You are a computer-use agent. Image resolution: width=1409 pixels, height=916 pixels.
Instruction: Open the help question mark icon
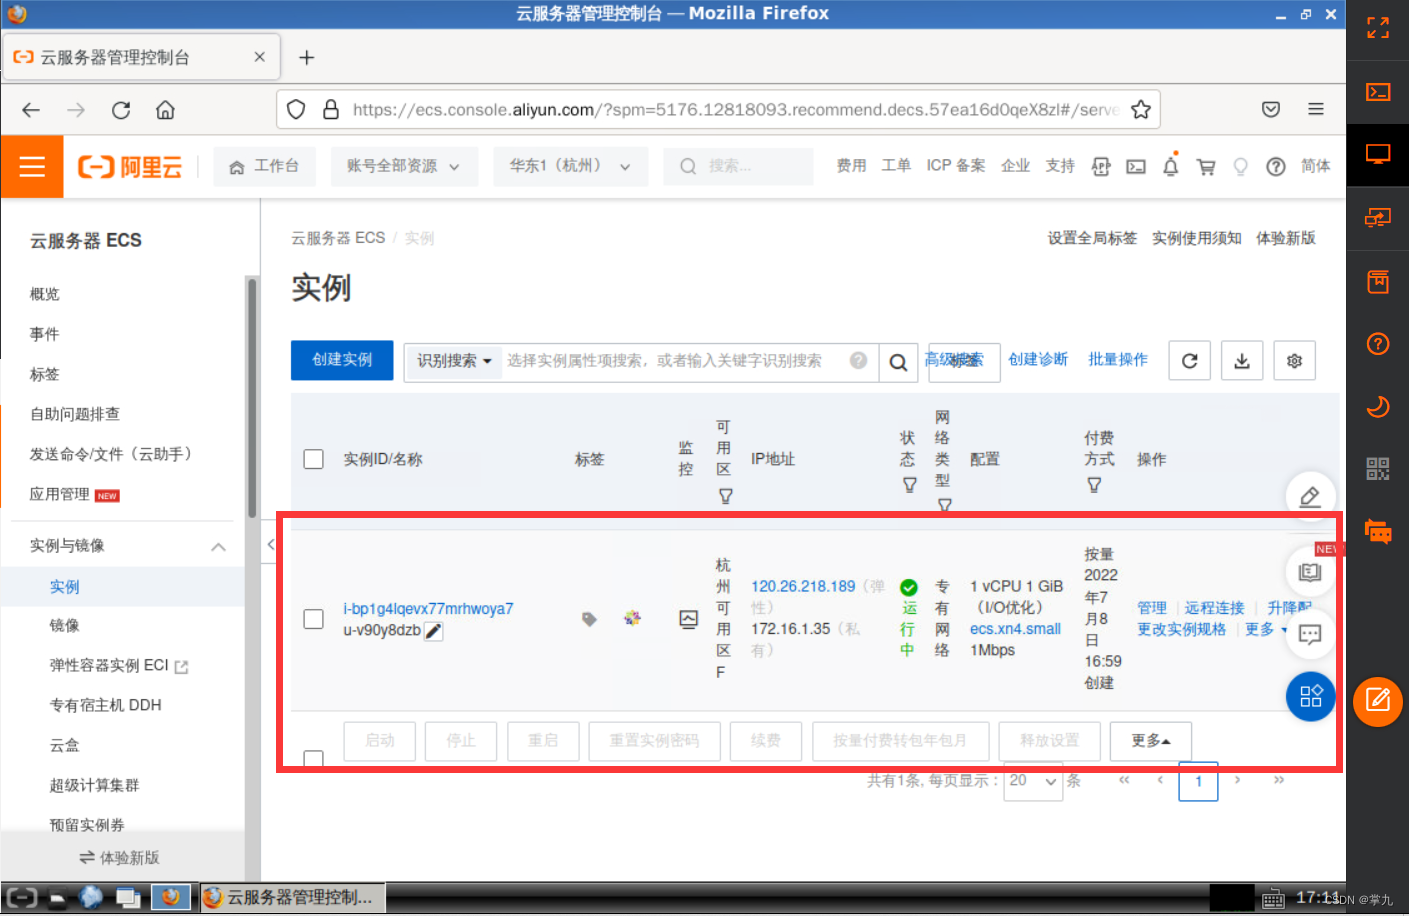tap(1276, 167)
